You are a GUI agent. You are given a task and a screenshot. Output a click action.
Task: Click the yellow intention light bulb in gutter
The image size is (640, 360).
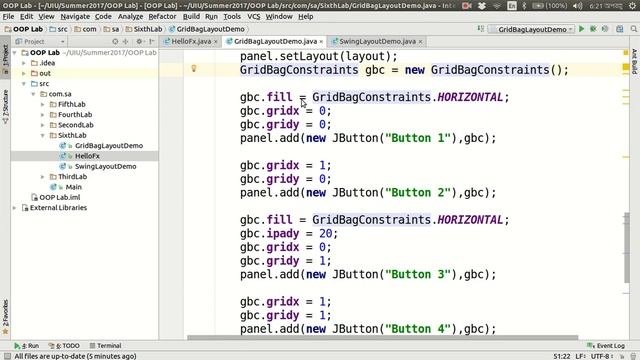[194, 69]
